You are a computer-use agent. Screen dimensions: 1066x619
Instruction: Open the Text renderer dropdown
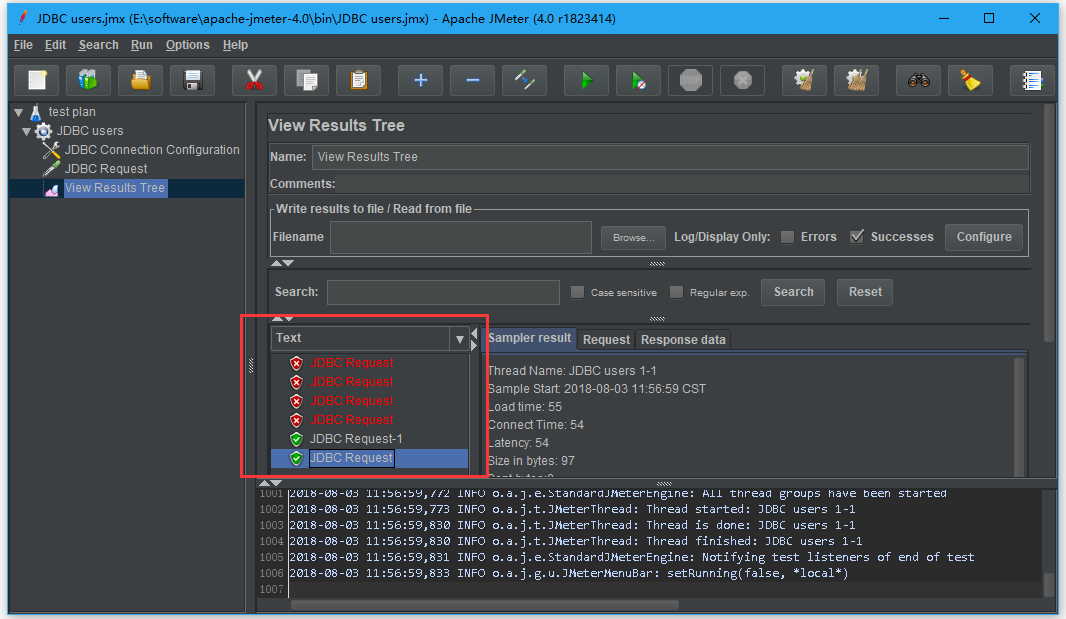coord(459,339)
